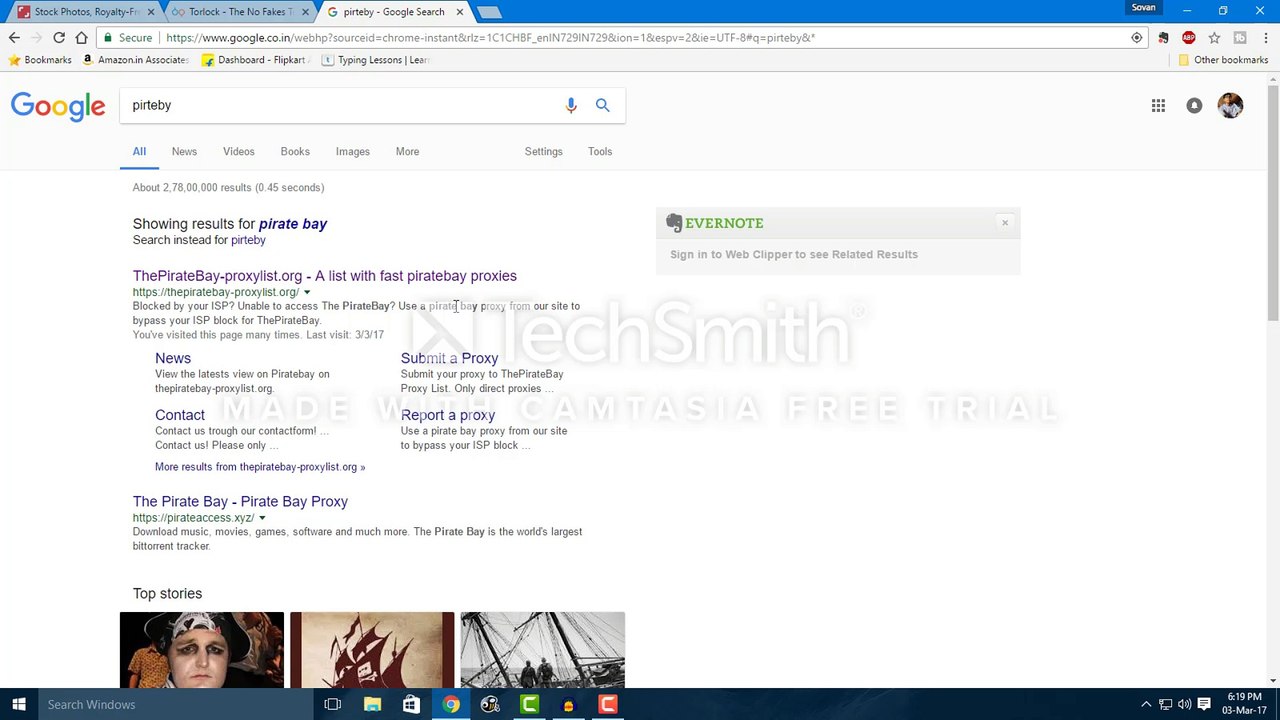Switch to the Stock Photos browser tab
1280x720 pixels.
click(x=87, y=12)
